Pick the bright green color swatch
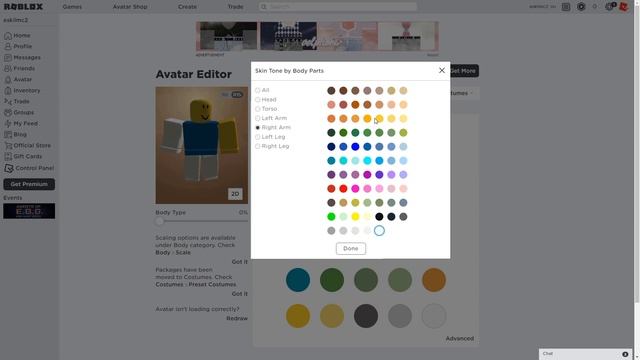This screenshot has height=360, width=640. (331, 217)
